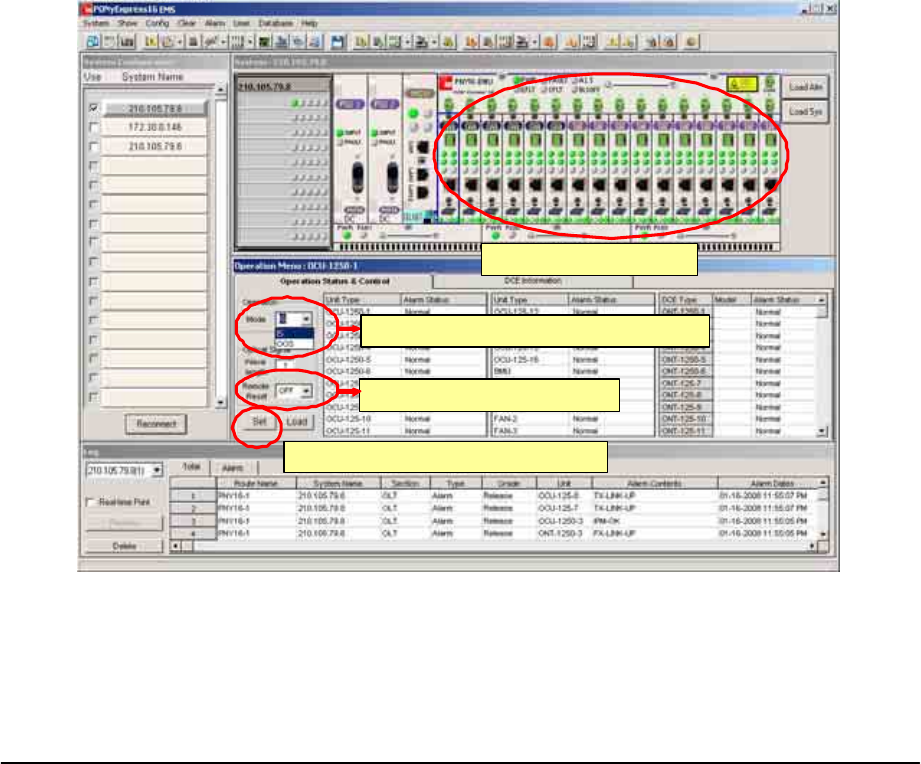
Task: Open the Database menu
Action: pos(275,23)
